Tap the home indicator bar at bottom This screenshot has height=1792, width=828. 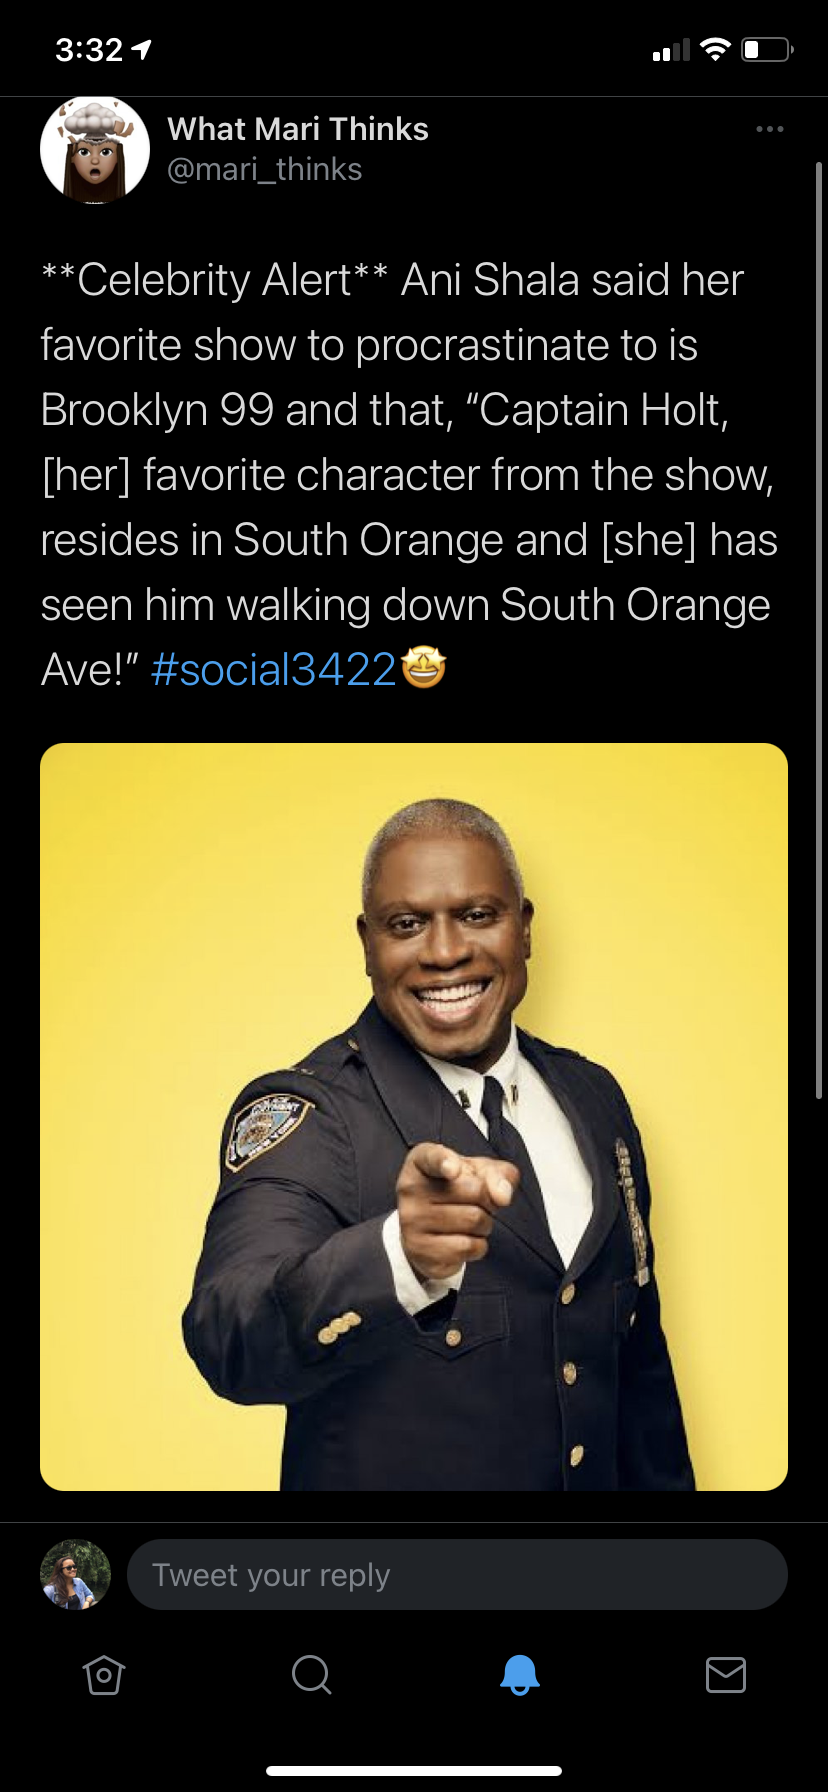[x=414, y=1770]
